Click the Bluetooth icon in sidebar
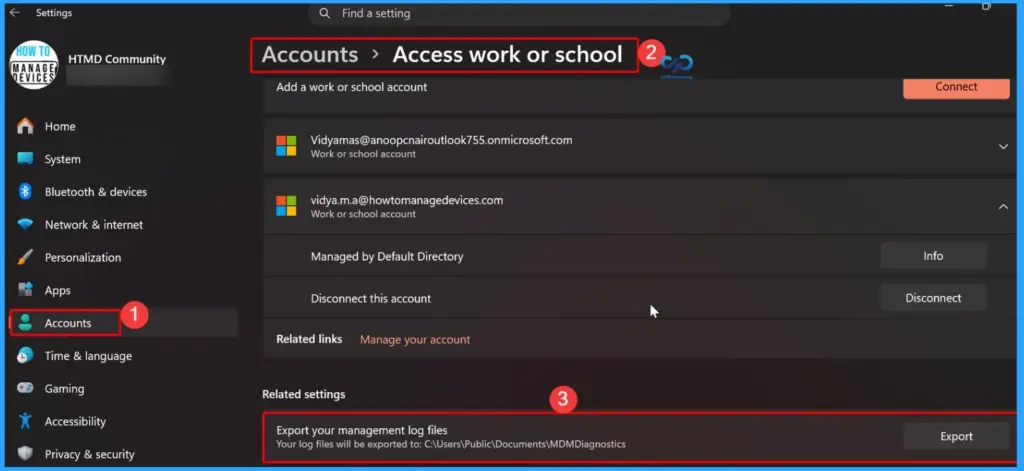Screen dimensions: 1024x471 [25, 191]
